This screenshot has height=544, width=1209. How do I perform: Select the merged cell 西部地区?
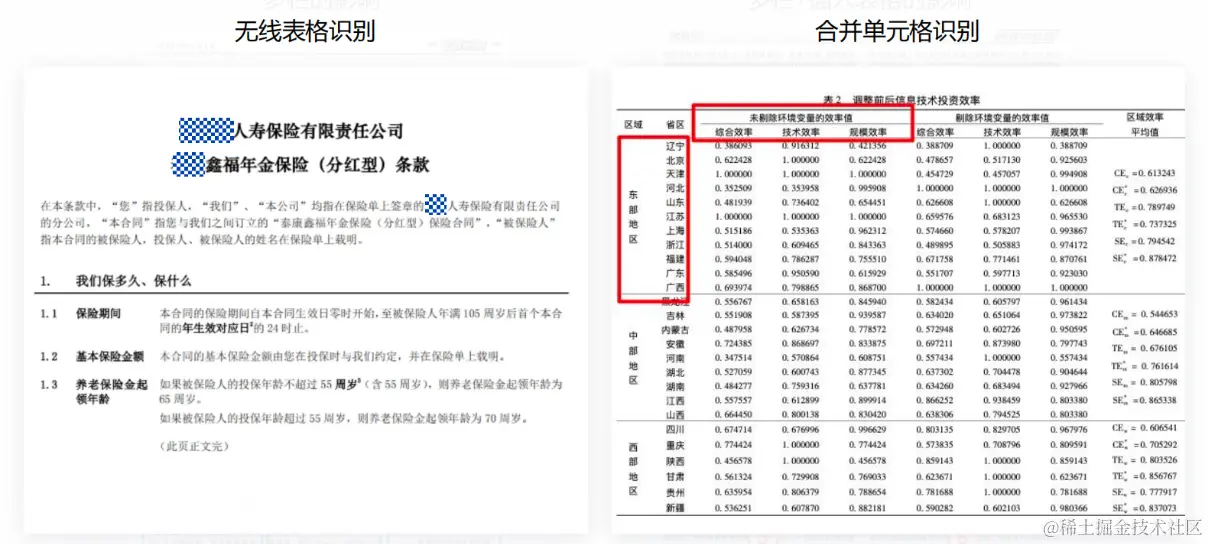[x=633, y=469]
